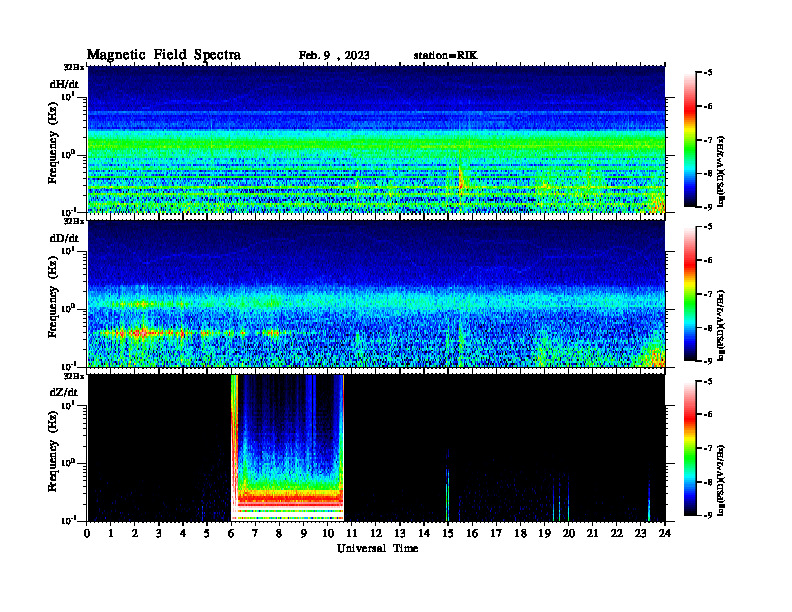792x612 pixels.
Task: Click the hour 18 tick label on time axis
Action: (x=520, y=534)
